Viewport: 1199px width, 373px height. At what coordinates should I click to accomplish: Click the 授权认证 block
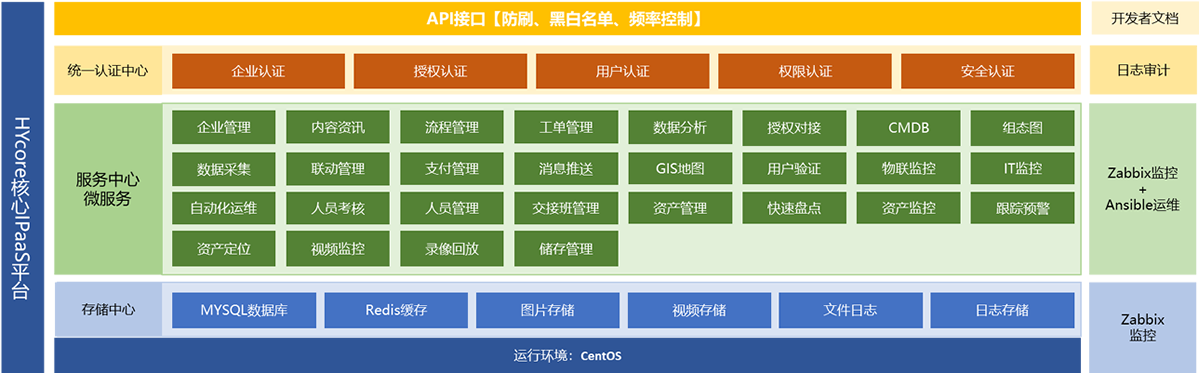tap(440, 71)
